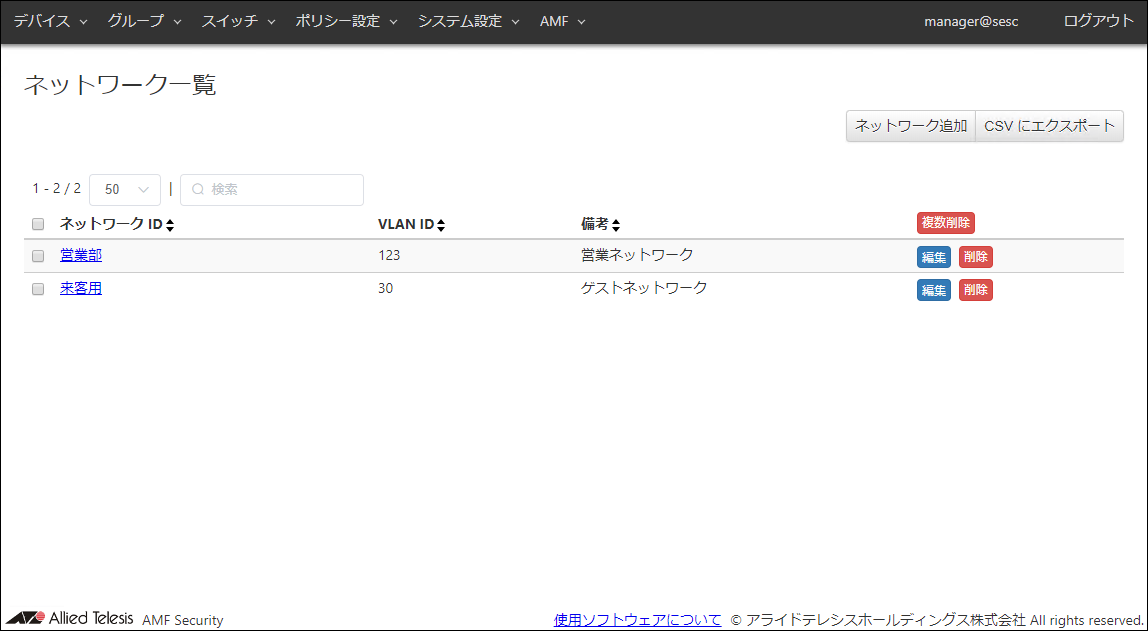The height and width of the screenshot is (631, 1148).
Task: Edit the 営業部 network entry
Action: pos(933,257)
